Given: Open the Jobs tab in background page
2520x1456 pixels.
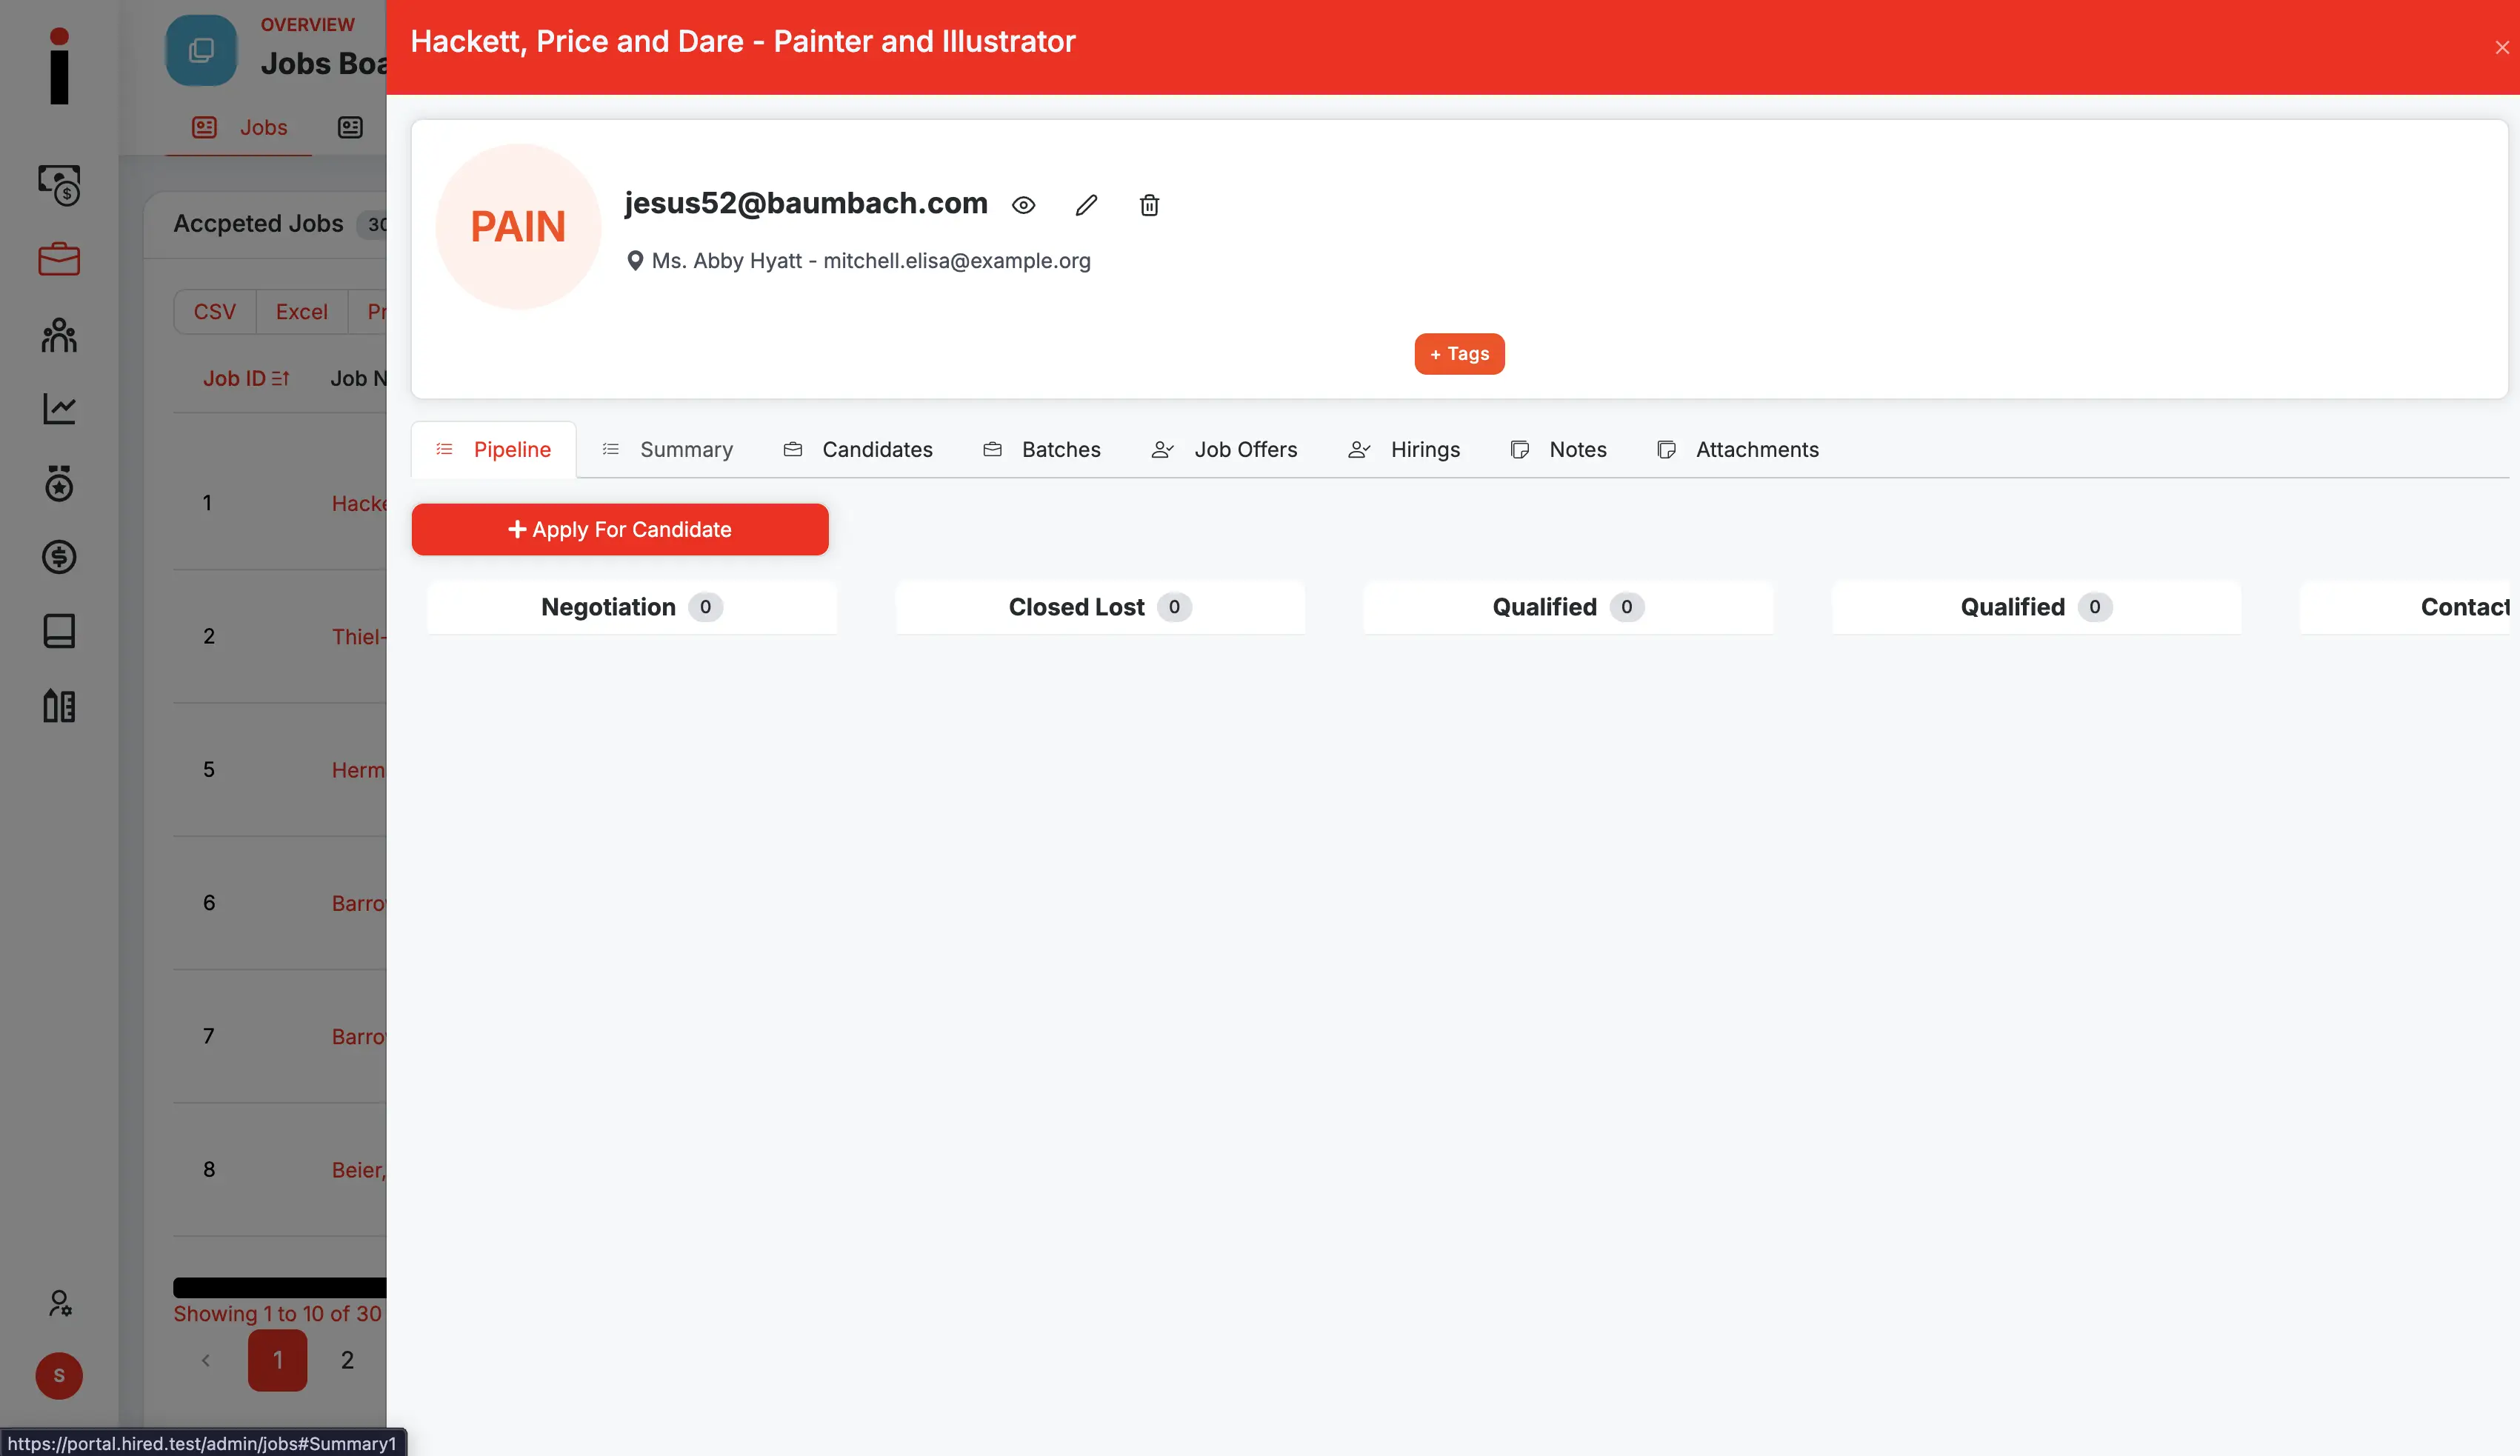Looking at the screenshot, I should 239,128.
